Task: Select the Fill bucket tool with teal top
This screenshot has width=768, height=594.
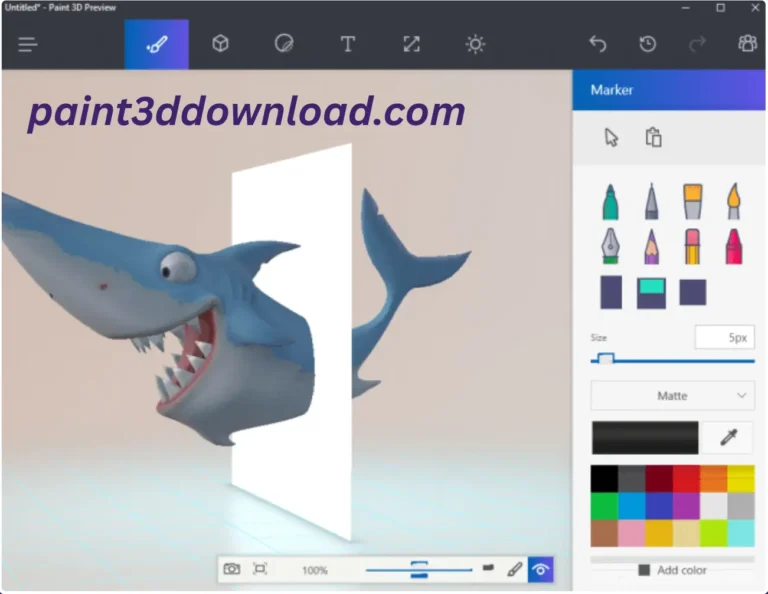Action: [651, 293]
